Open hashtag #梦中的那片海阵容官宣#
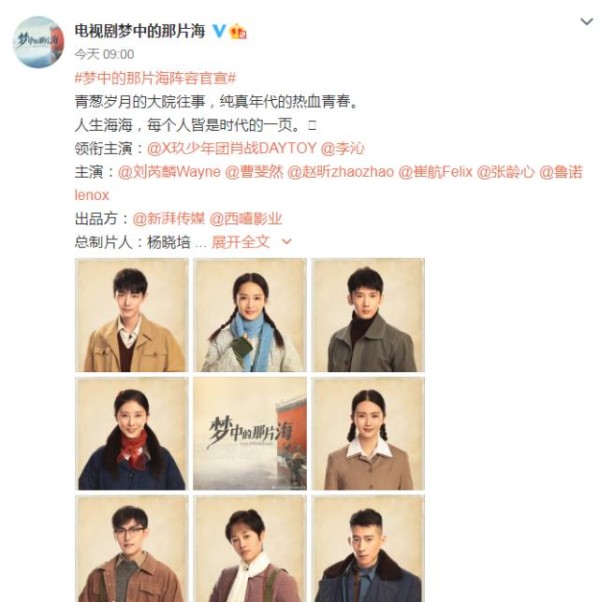The height and width of the screenshot is (602, 600). (x=155, y=78)
